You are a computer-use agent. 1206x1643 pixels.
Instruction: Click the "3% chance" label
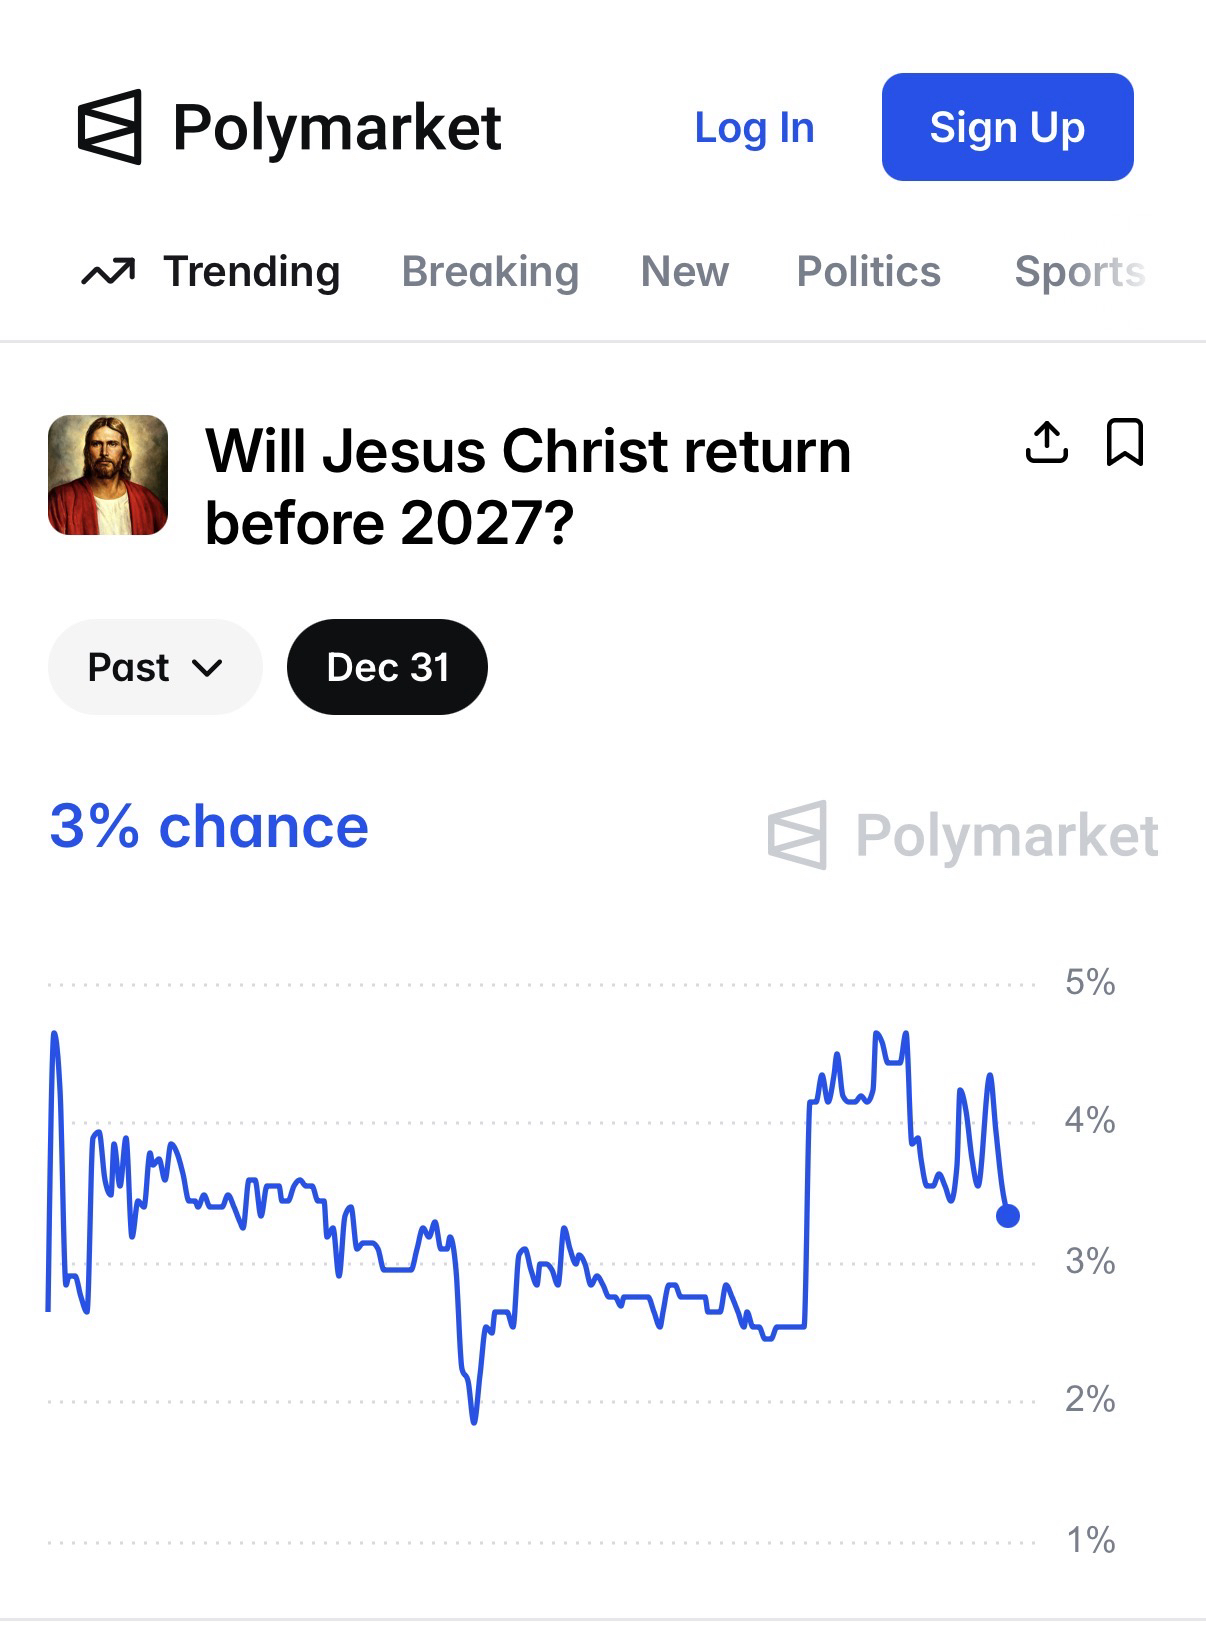click(209, 827)
